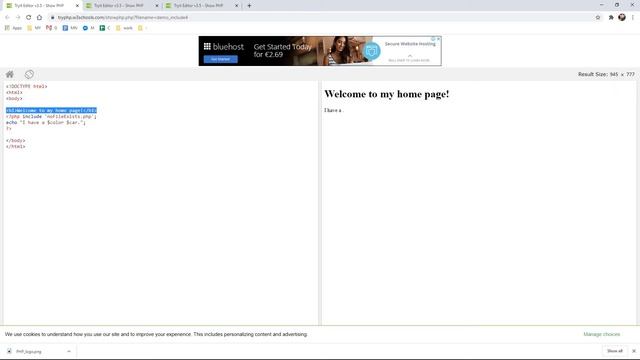Click the closing html tag line
The height and width of the screenshot is (360, 640).
16,147
